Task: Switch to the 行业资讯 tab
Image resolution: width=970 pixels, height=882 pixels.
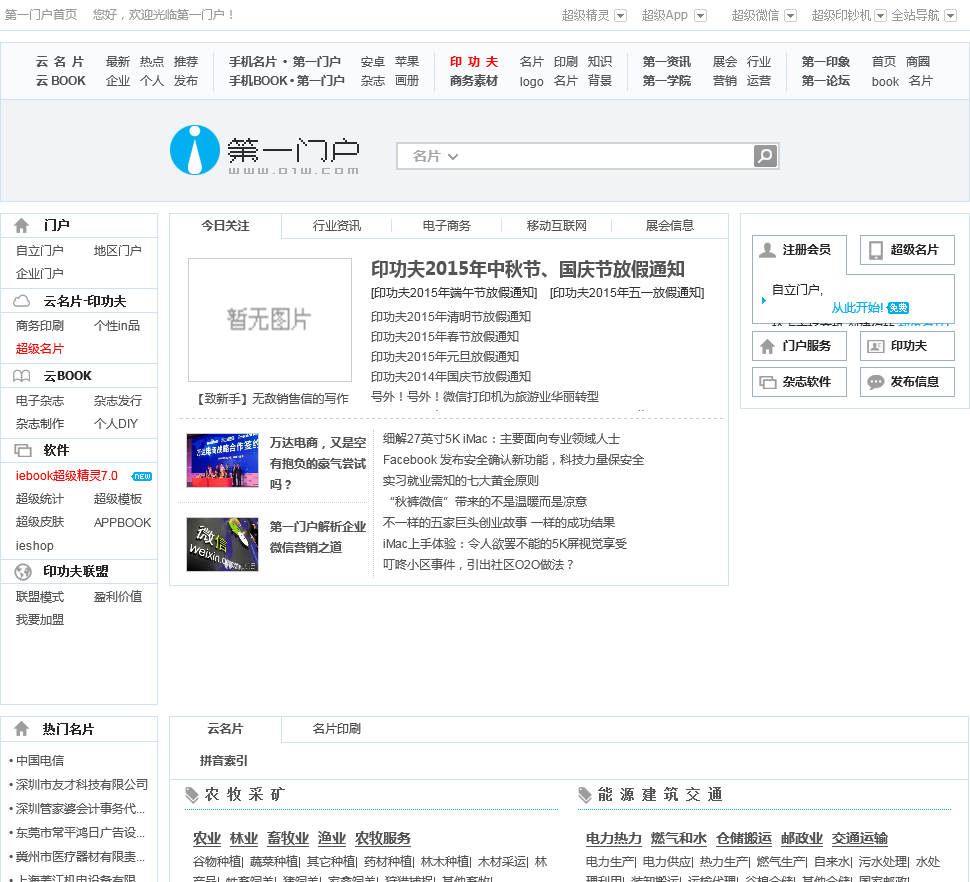Action: 337,226
